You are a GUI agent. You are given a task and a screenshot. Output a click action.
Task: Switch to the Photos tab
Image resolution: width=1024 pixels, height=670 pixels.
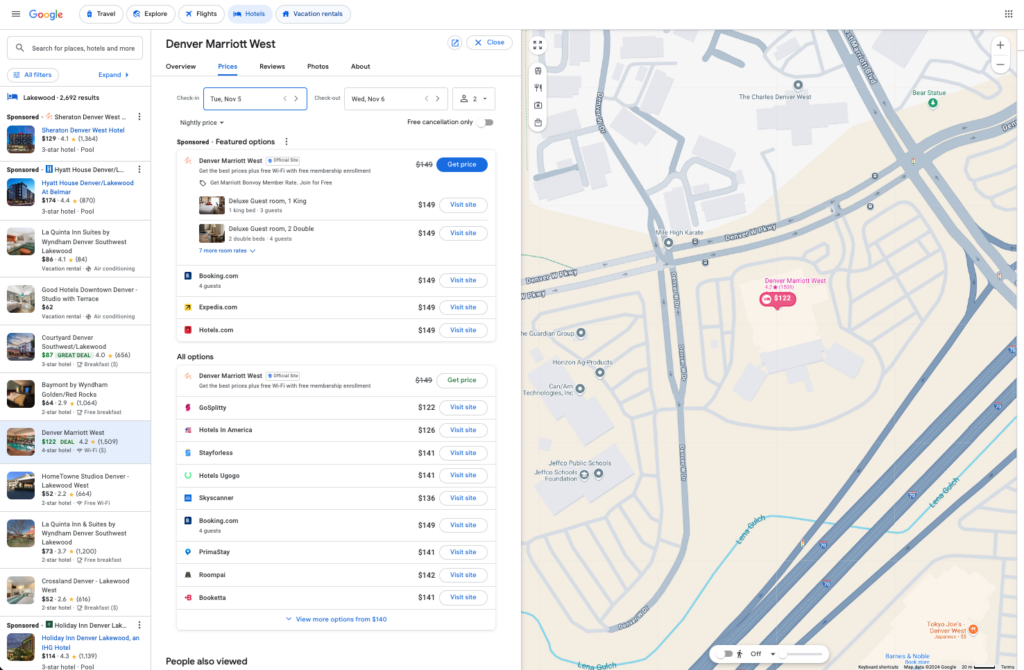pos(317,67)
